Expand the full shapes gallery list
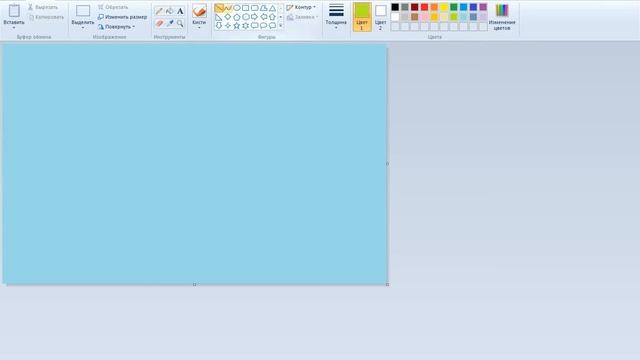This screenshot has width=640, height=360. (281, 26)
